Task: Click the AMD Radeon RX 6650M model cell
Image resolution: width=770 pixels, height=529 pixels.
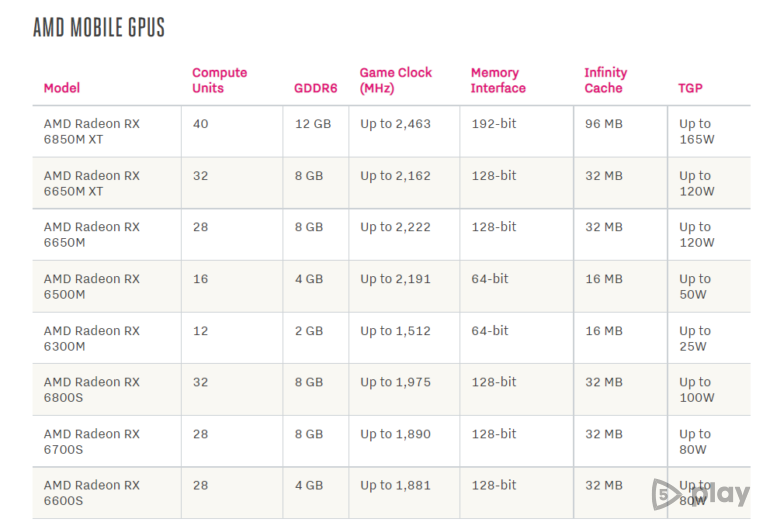Action: tap(92, 235)
